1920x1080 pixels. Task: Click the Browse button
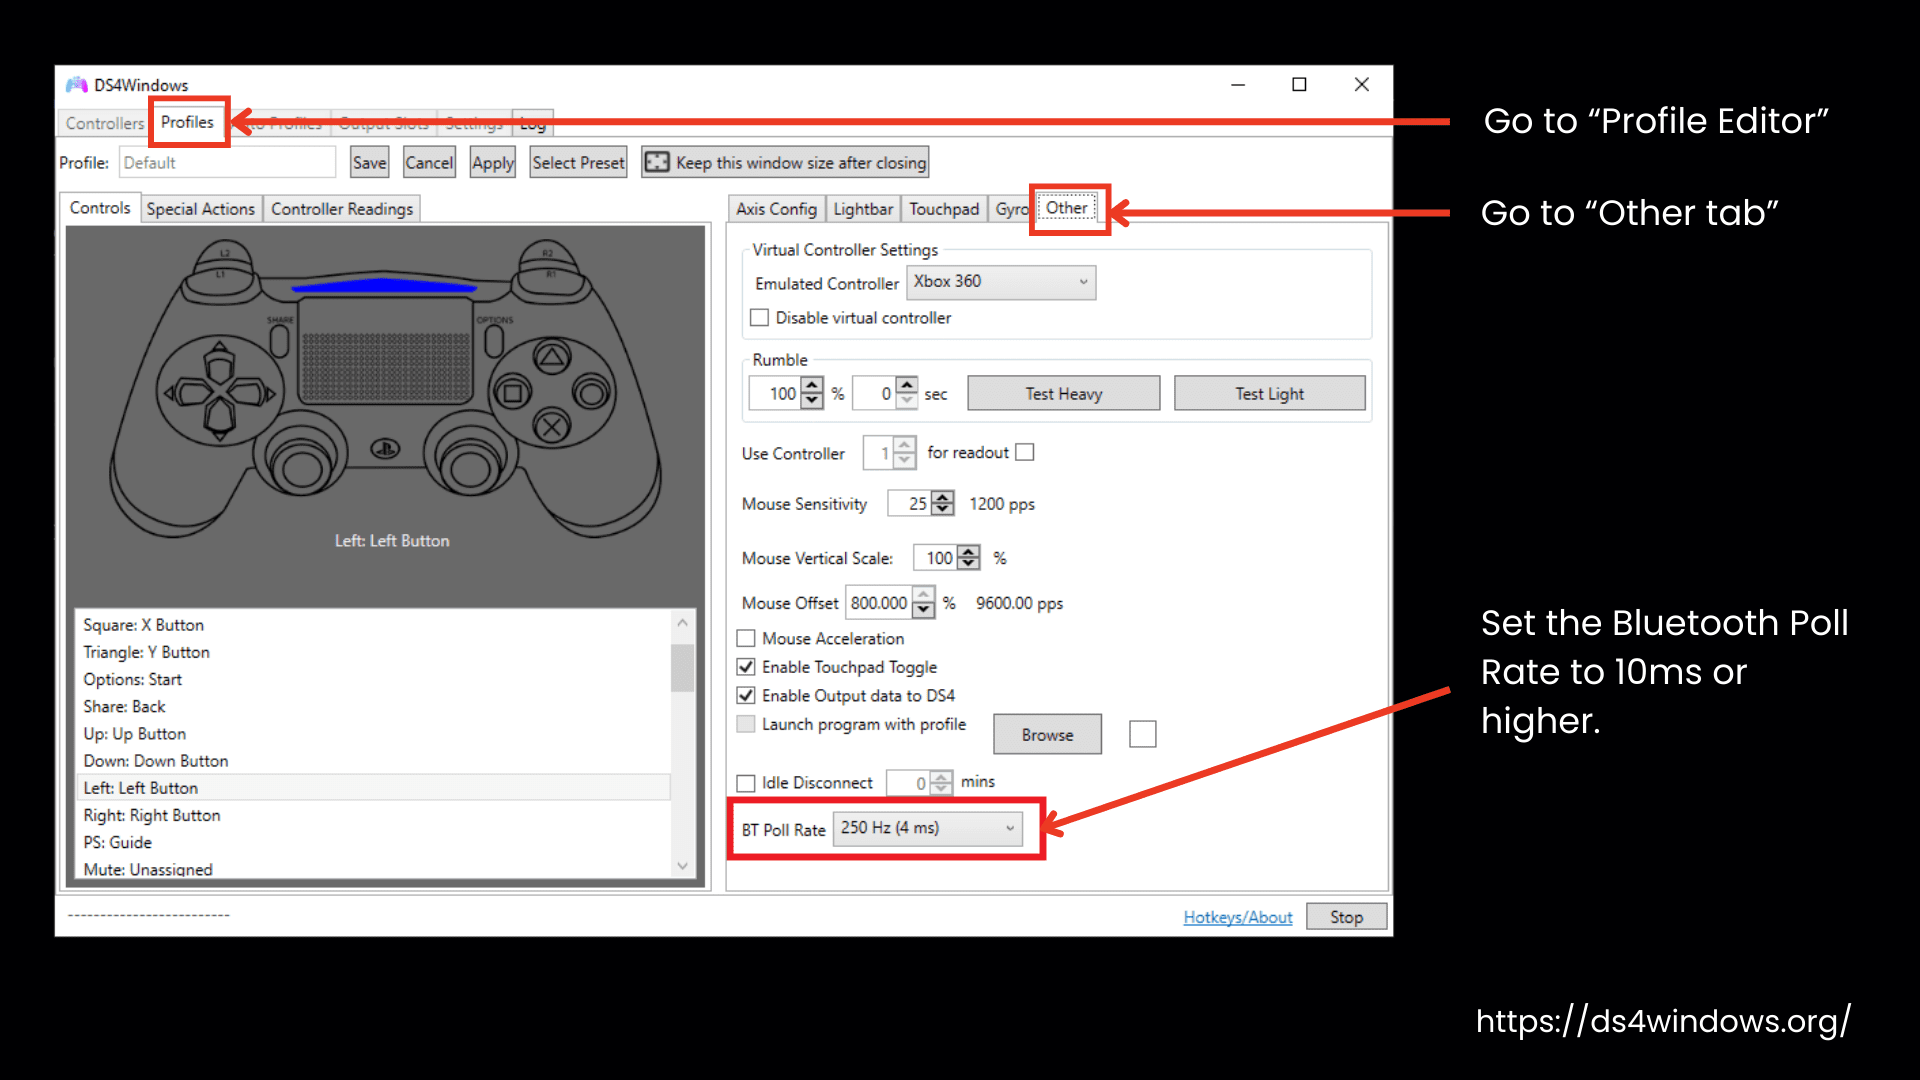[x=1047, y=735]
